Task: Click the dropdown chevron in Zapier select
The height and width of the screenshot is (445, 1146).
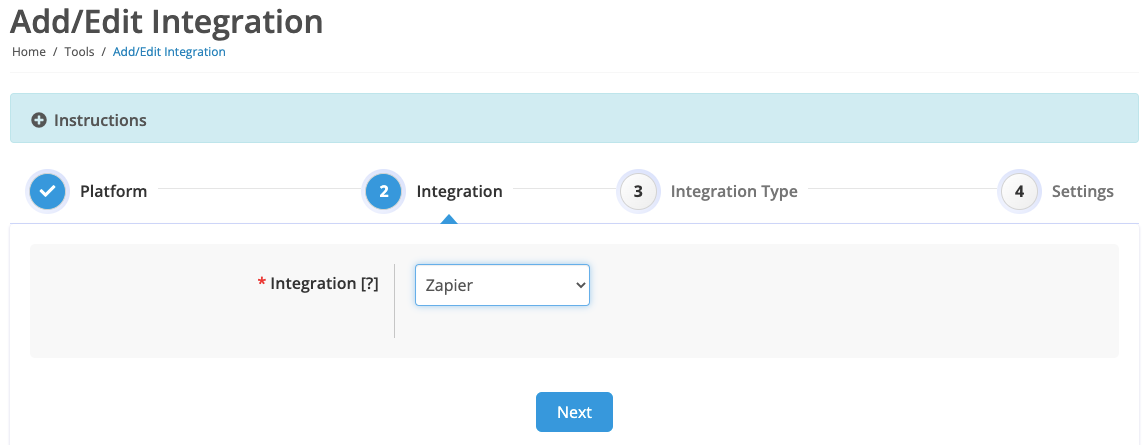Action: pyautogui.click(x=581, y=285)
